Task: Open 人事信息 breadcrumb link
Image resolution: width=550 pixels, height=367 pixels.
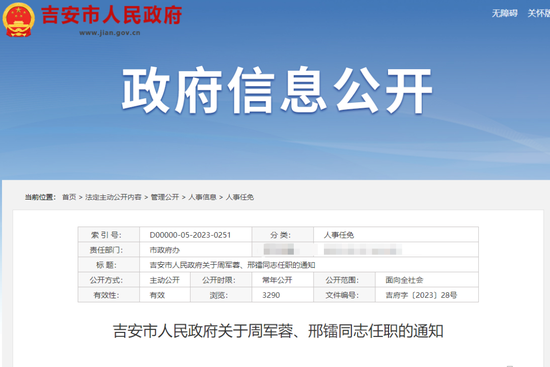Action: (x=202, y=197)
